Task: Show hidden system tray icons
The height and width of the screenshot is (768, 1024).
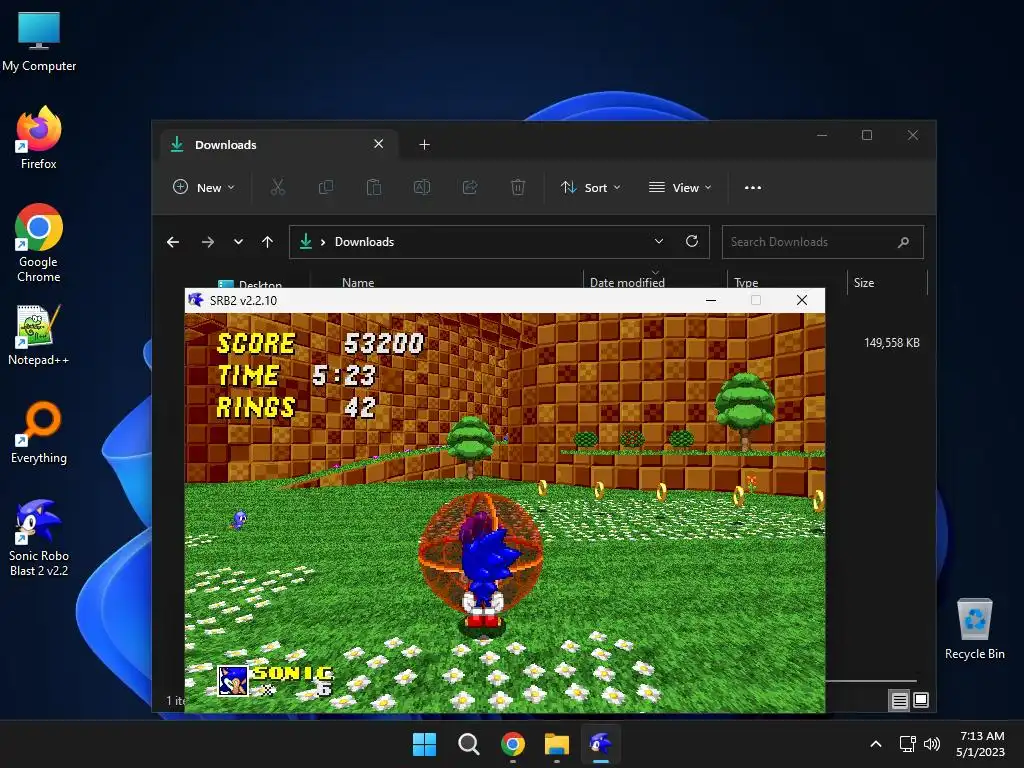Action: point(876,744)
